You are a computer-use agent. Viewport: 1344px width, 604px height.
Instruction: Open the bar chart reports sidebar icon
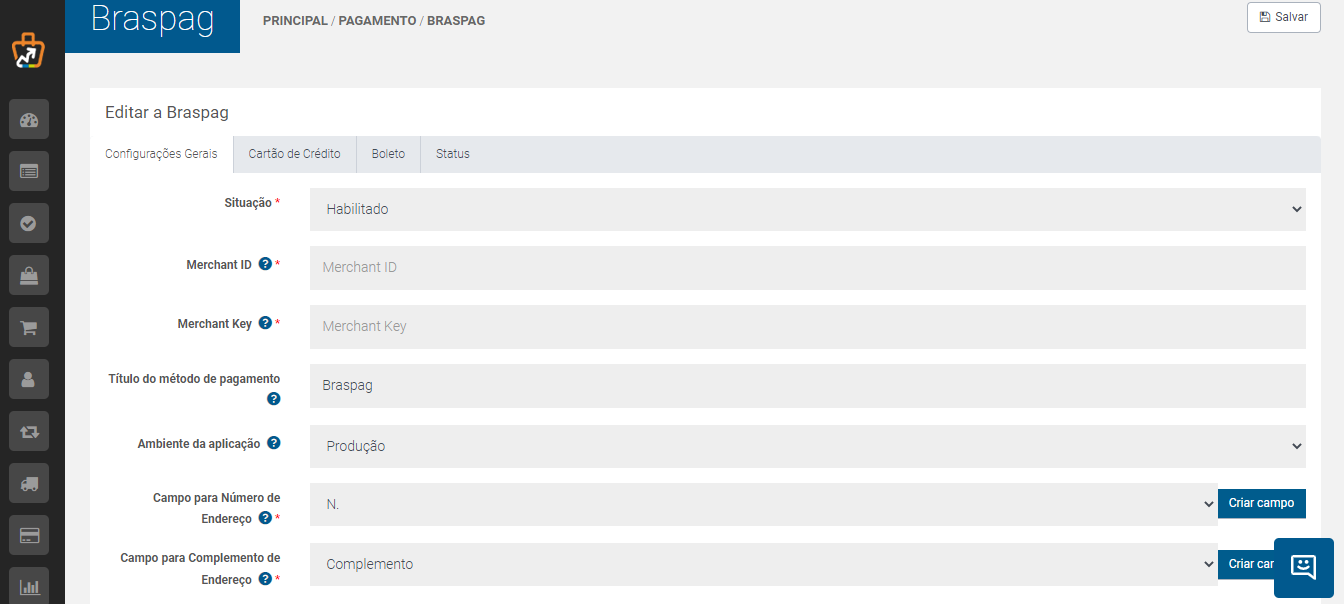point(29,586)
